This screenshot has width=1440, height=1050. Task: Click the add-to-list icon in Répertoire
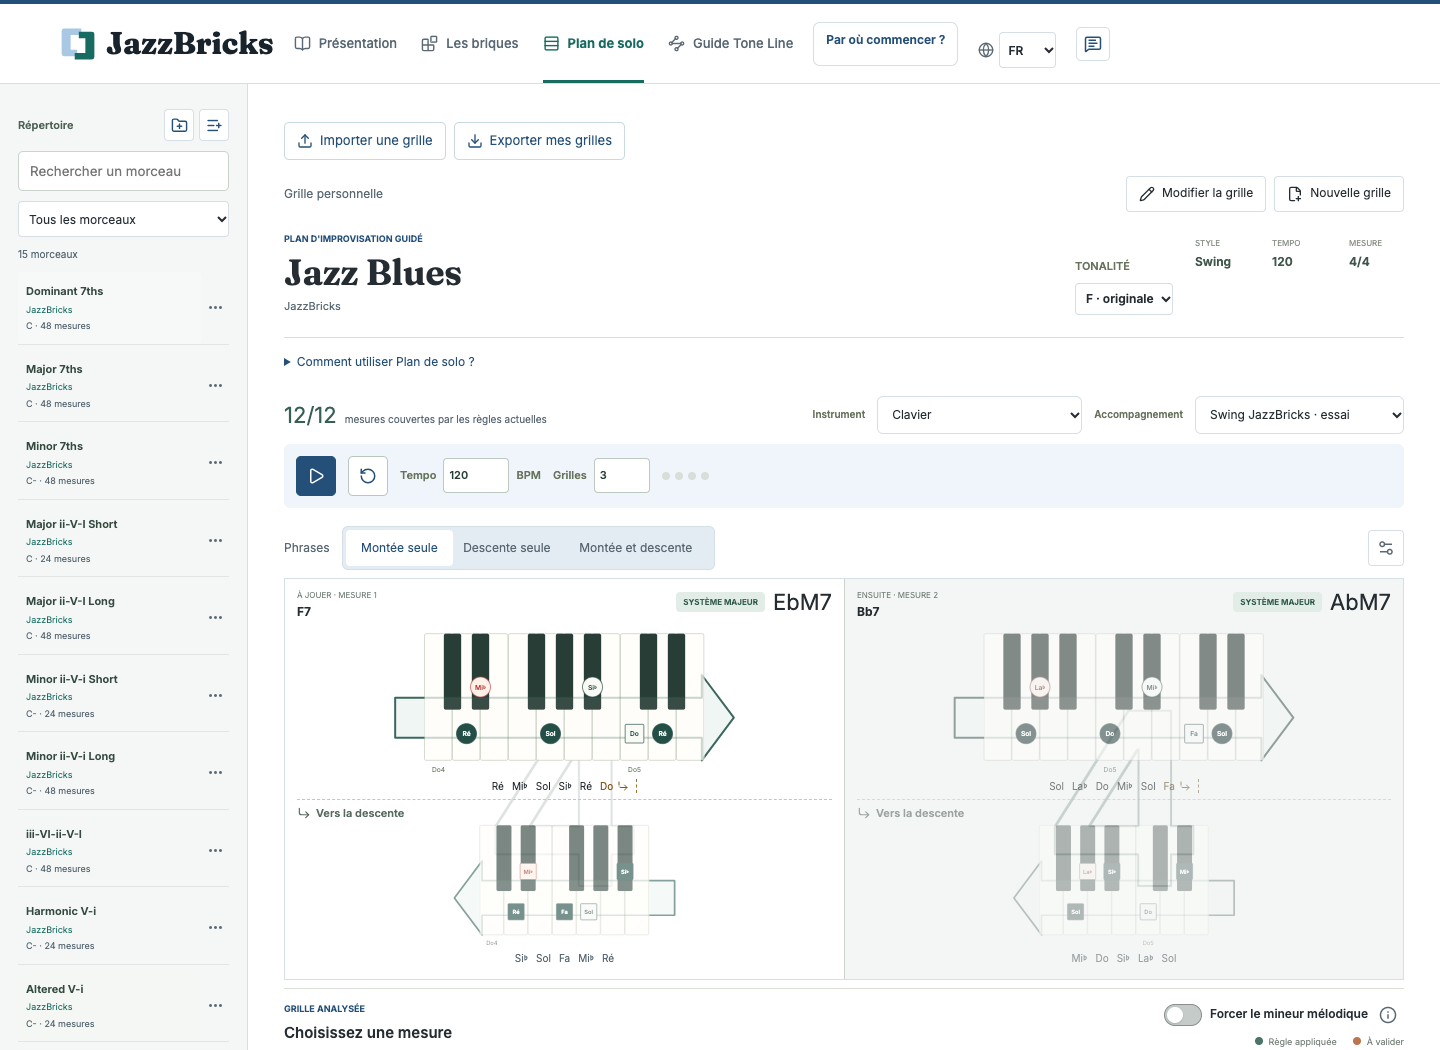tap(214, 125)
